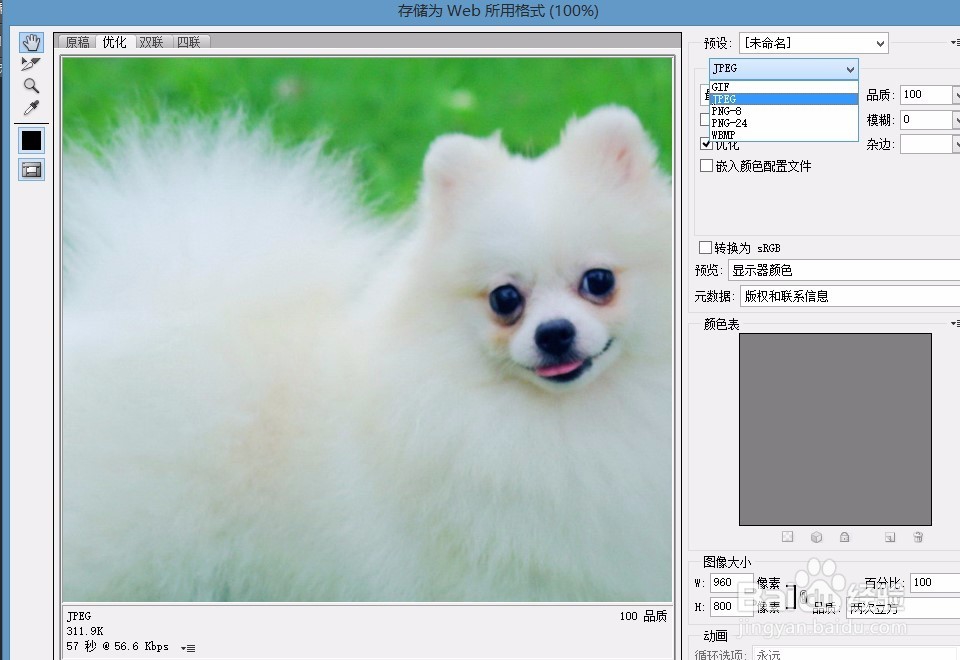
Task: Open the 品质 quality slider arrow
Action: (x=956, y=94)
